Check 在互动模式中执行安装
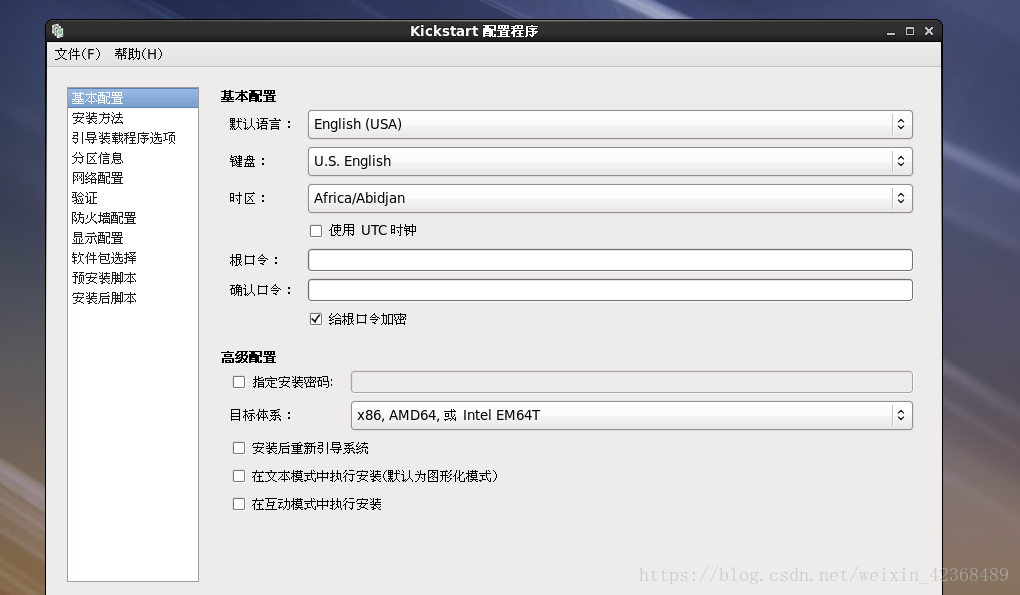The height and width of the screenshot is (595, 1020). (x=239, y=504)
